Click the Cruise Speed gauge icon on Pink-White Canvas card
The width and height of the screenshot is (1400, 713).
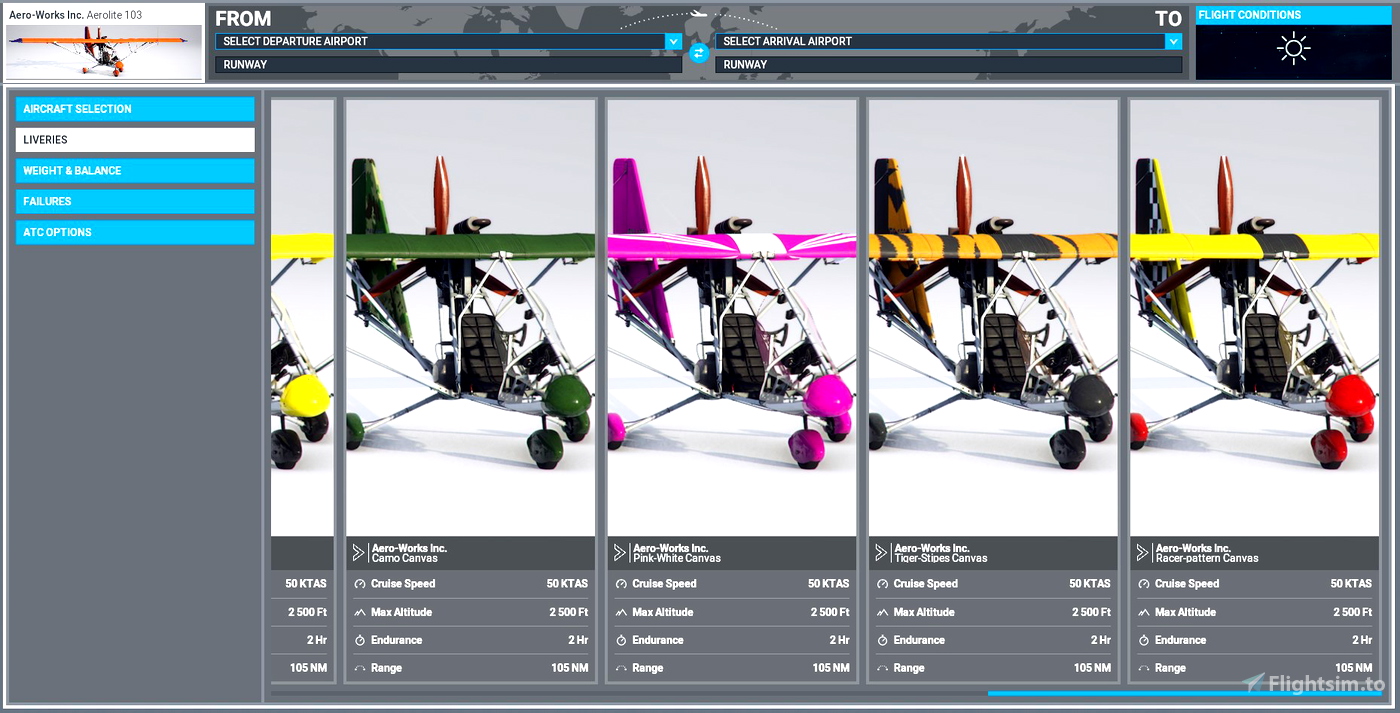coord(620,584)
